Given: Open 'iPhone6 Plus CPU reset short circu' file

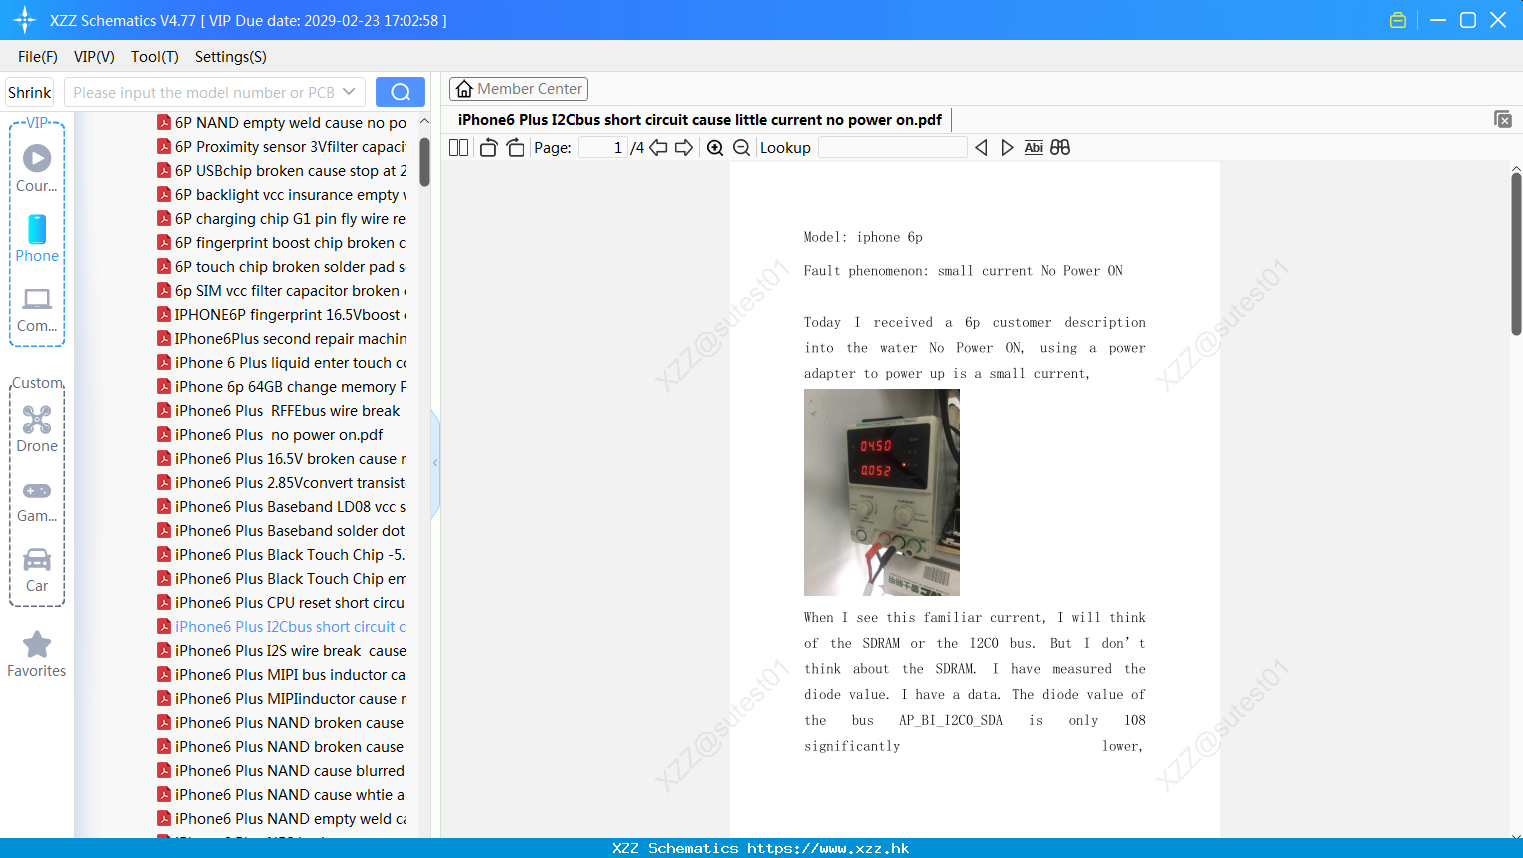Looking at the screenshot, I should click(282, 603).
